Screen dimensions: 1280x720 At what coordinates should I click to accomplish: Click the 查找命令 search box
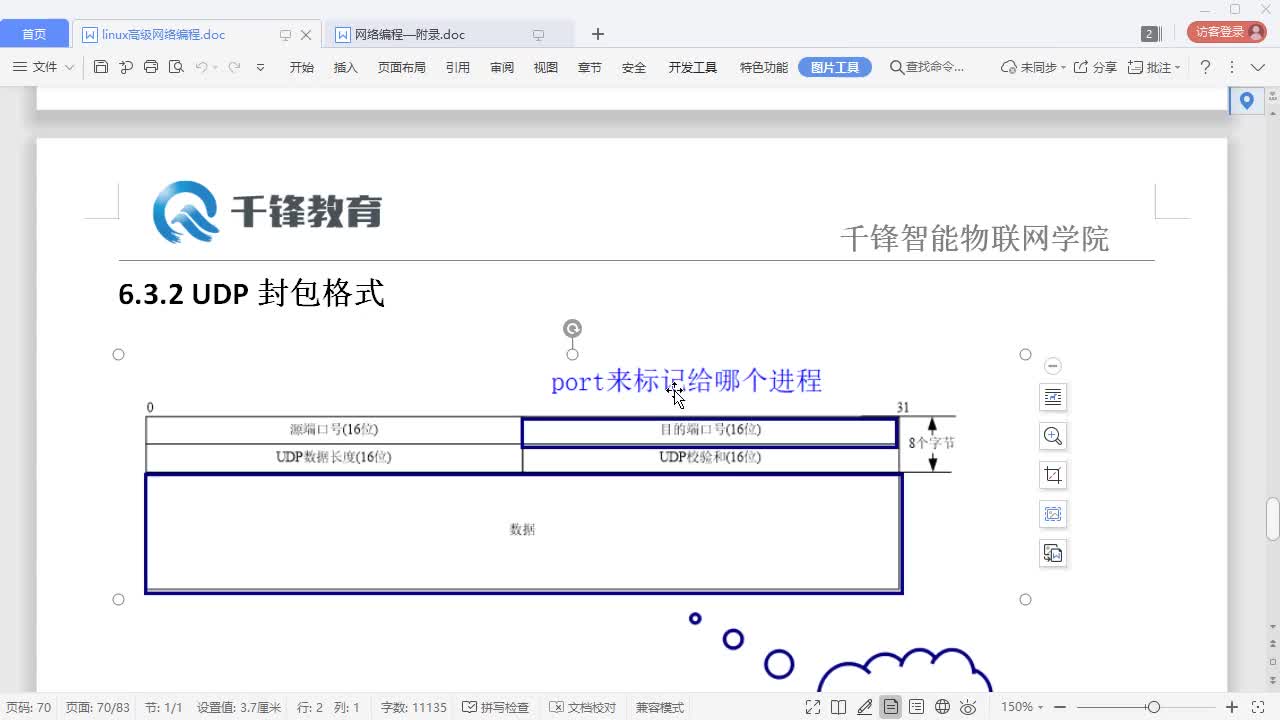coord(928,67)
